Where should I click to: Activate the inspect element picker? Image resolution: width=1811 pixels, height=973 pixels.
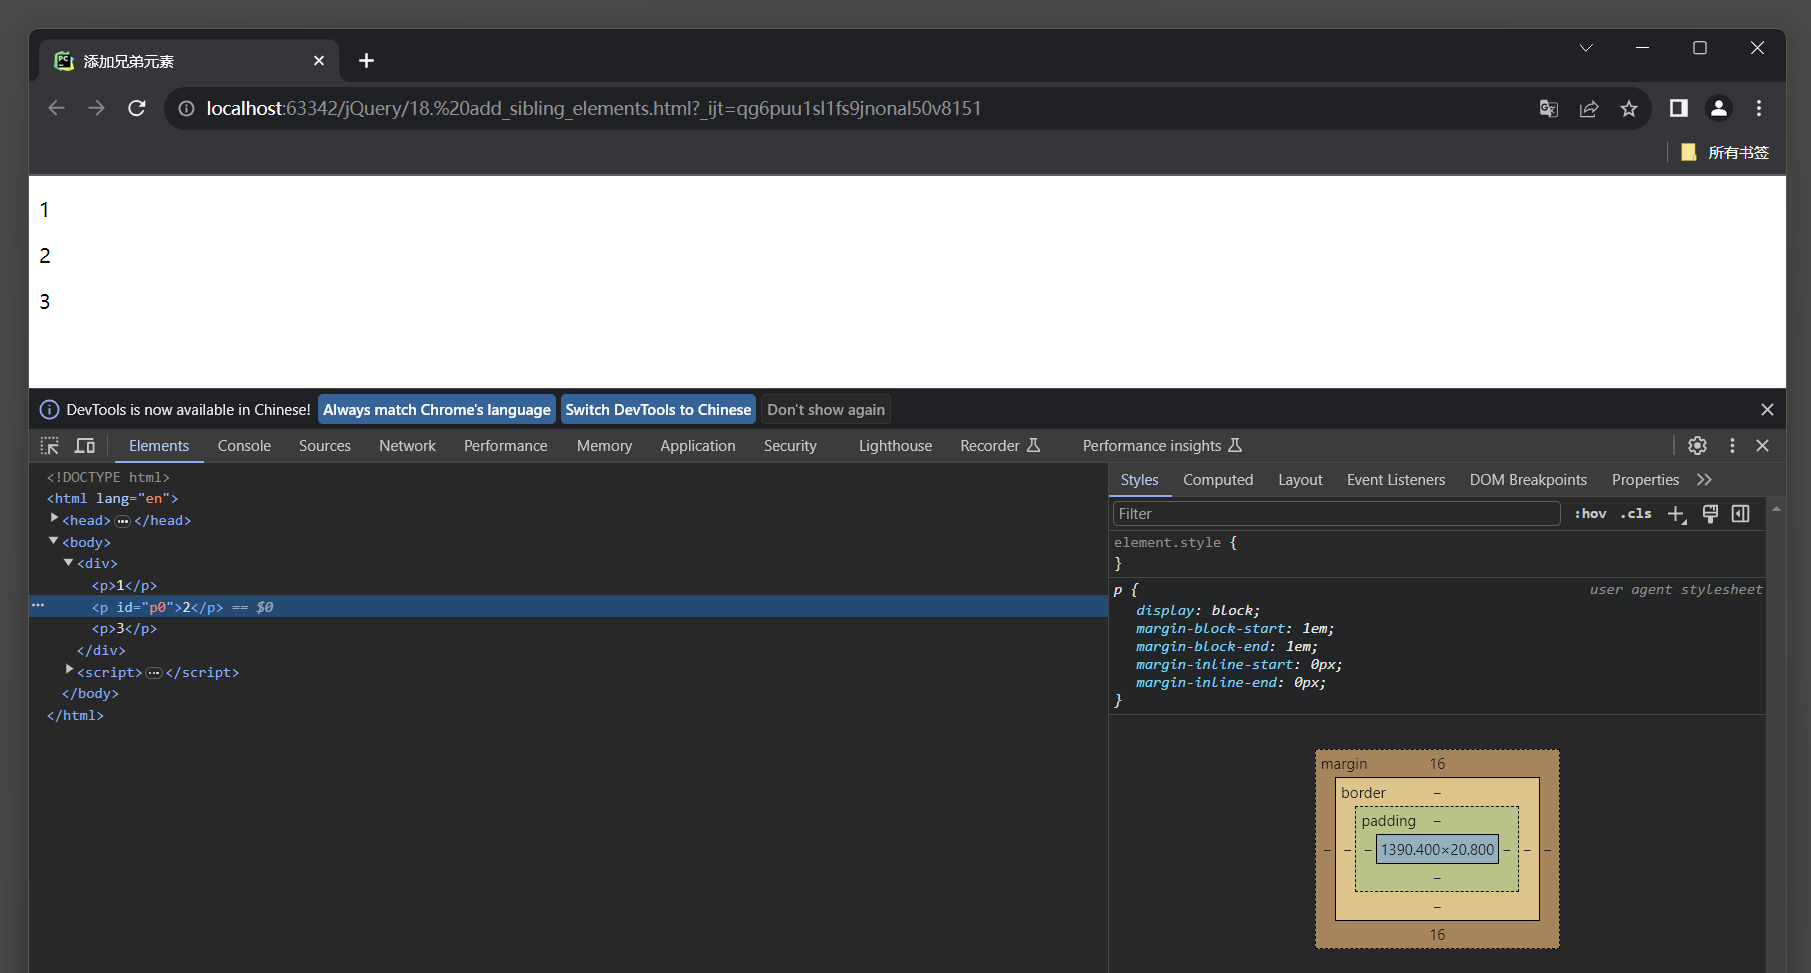[50, 446]
